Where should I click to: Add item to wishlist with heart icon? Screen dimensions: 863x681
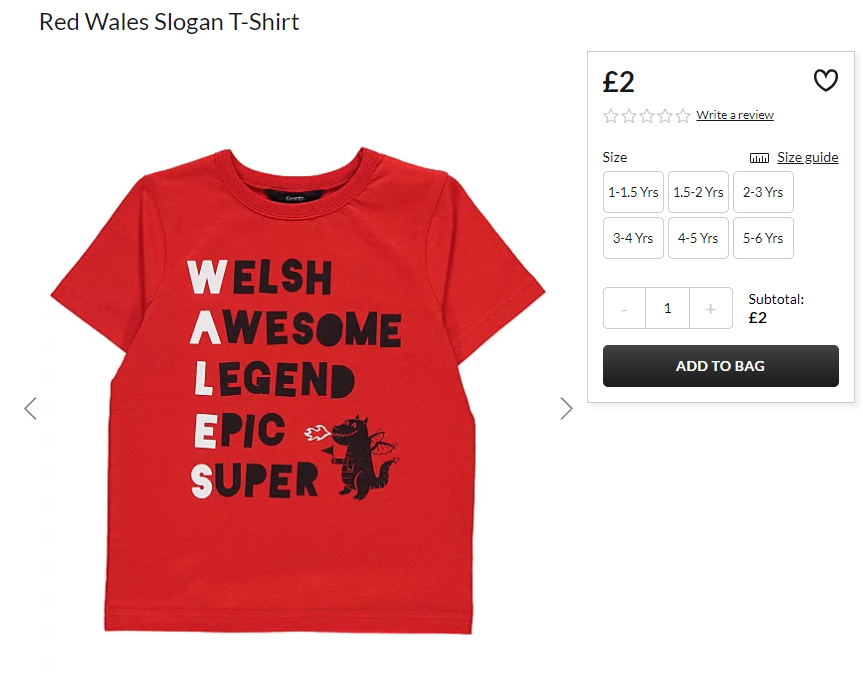826,80
